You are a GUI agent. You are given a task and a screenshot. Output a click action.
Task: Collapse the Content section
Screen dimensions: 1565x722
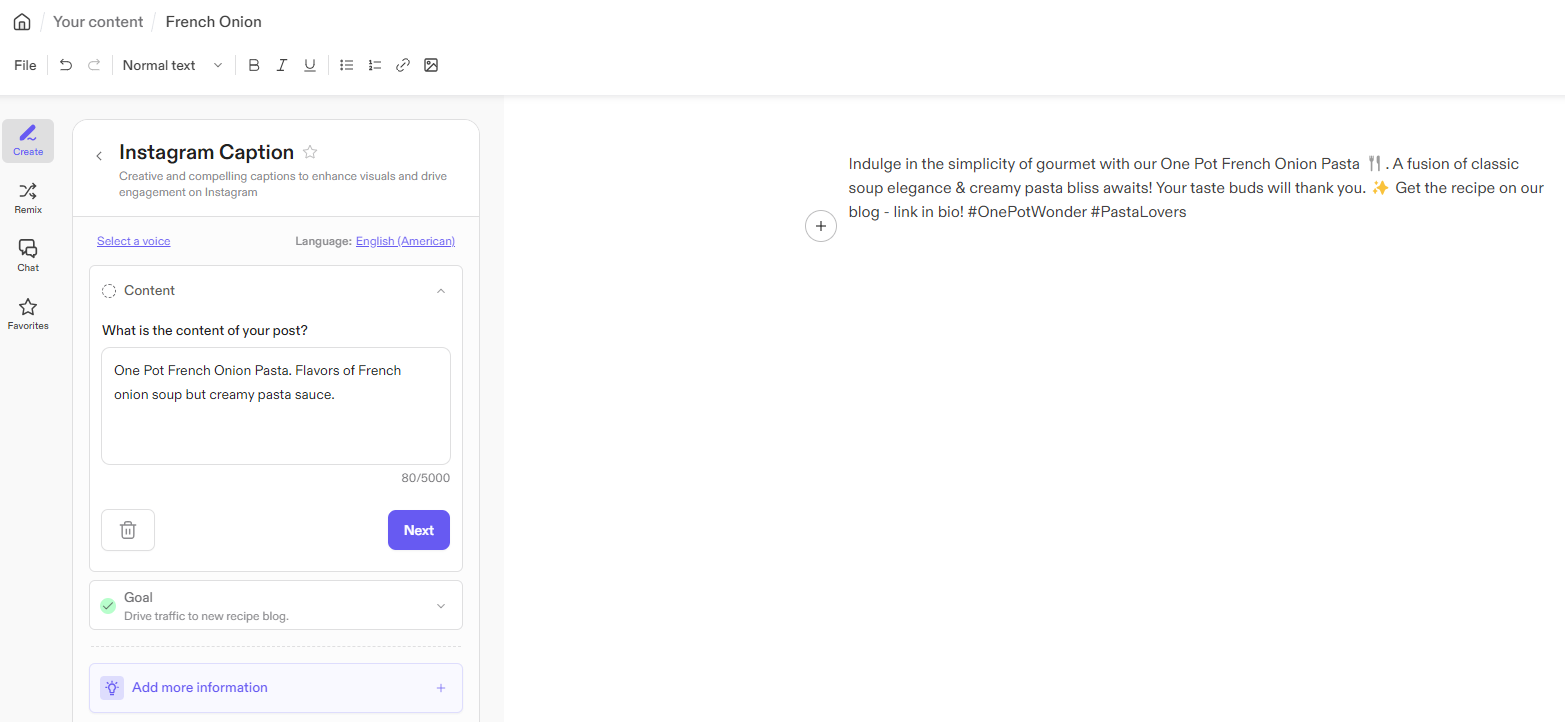point(441,291)
